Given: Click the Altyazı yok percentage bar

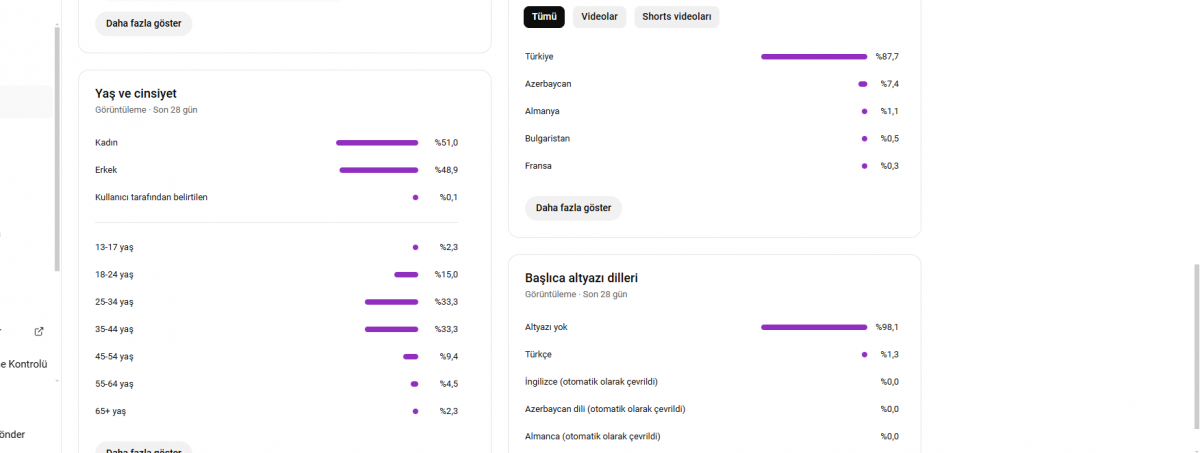Looking at the screenshot, I should pyautogui.click(x=814, y=327).
